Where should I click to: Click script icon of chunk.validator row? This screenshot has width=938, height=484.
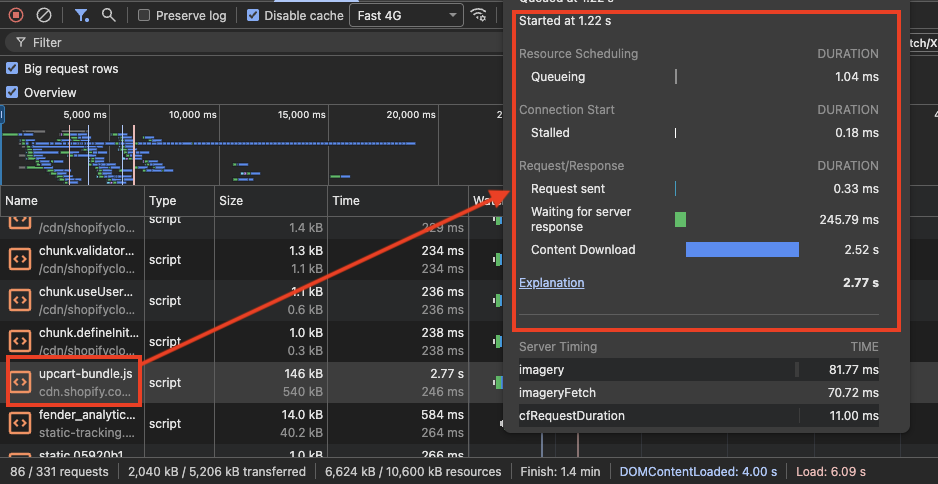tap(20, 260)
